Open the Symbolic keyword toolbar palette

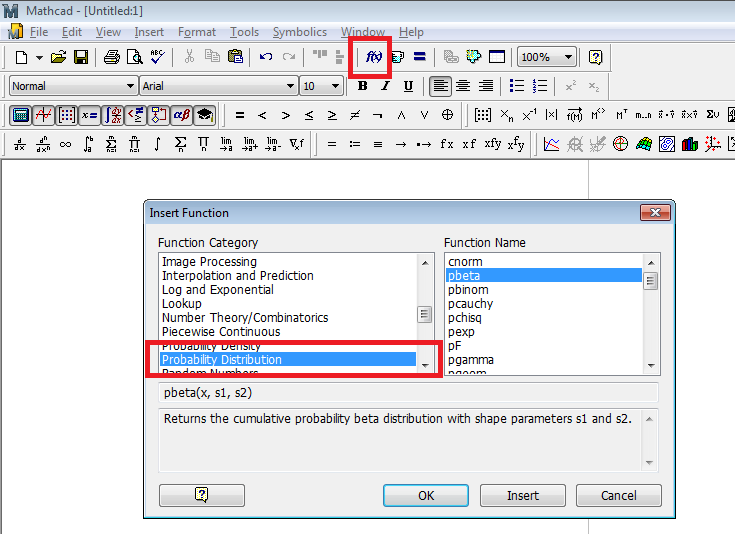(205, 115)
